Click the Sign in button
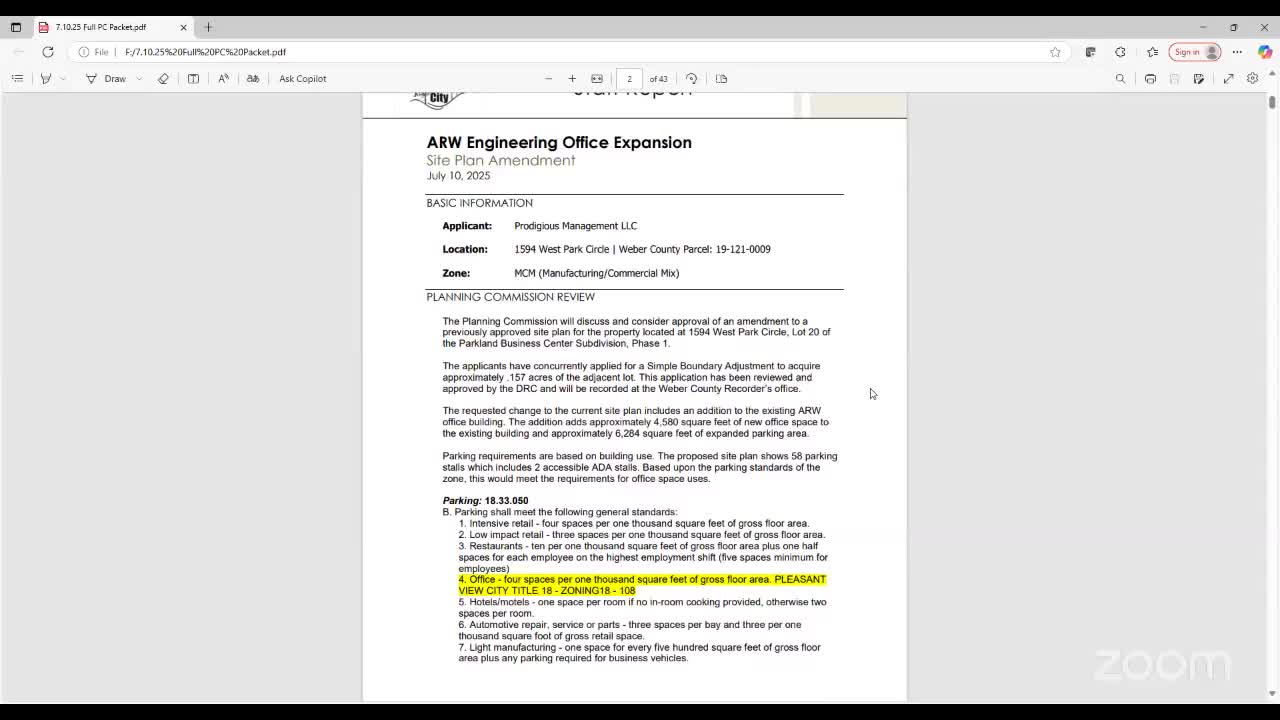1280x720 pixels. coord(1195,52)
